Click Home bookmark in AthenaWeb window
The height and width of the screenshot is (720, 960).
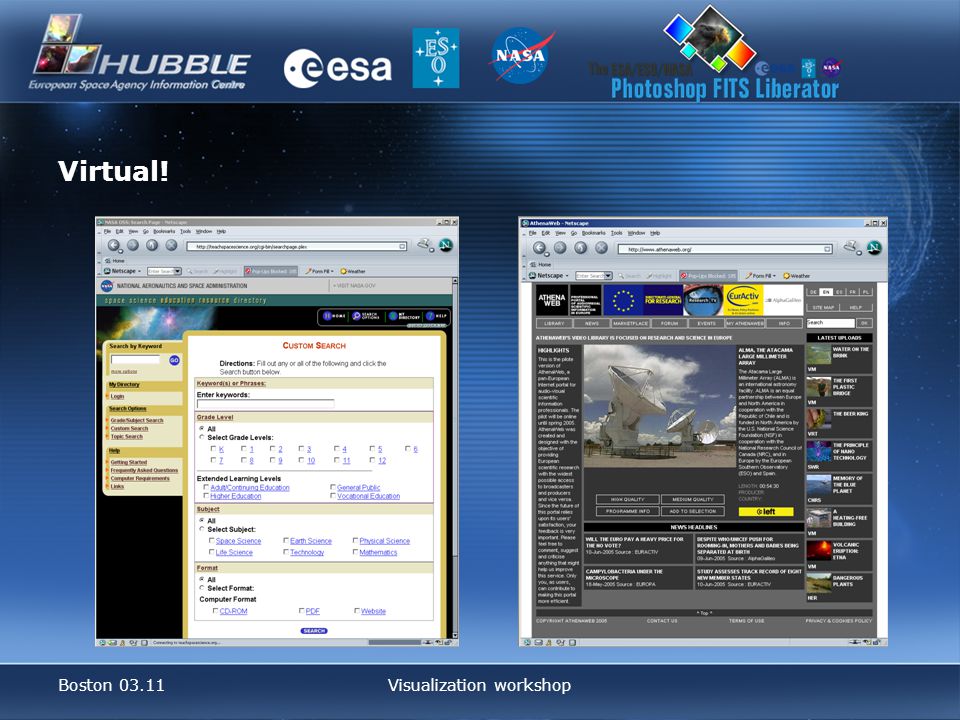pyautogui.click(x=540, y=264)
